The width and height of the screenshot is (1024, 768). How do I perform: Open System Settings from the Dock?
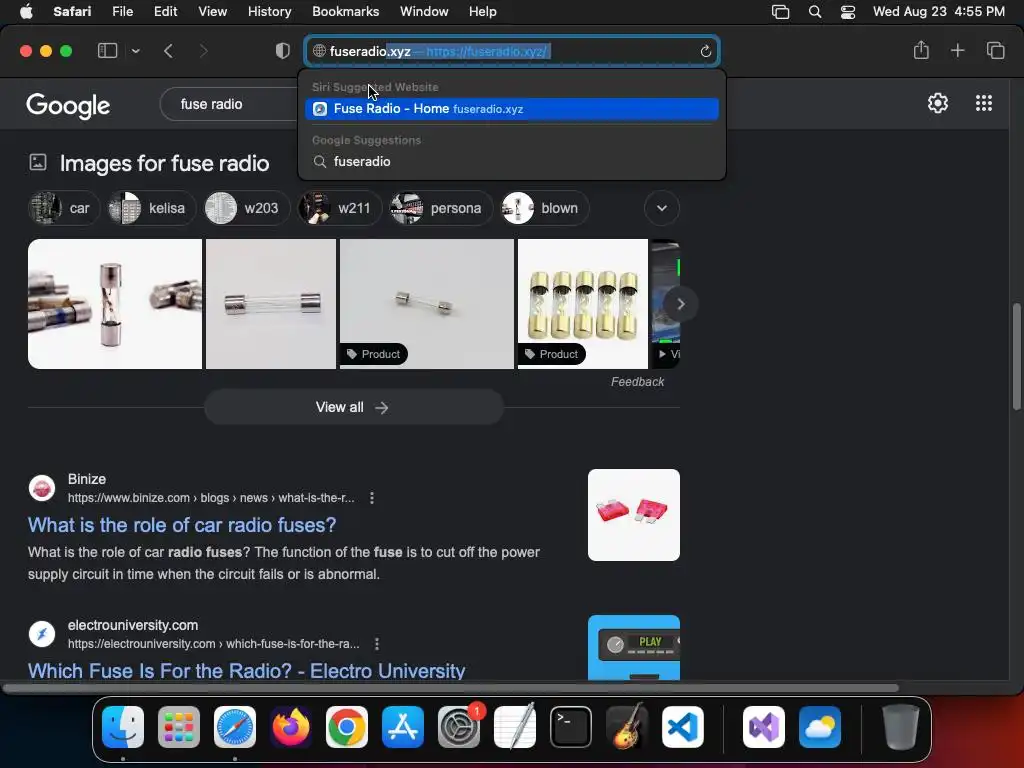click(x=459, y=727)
